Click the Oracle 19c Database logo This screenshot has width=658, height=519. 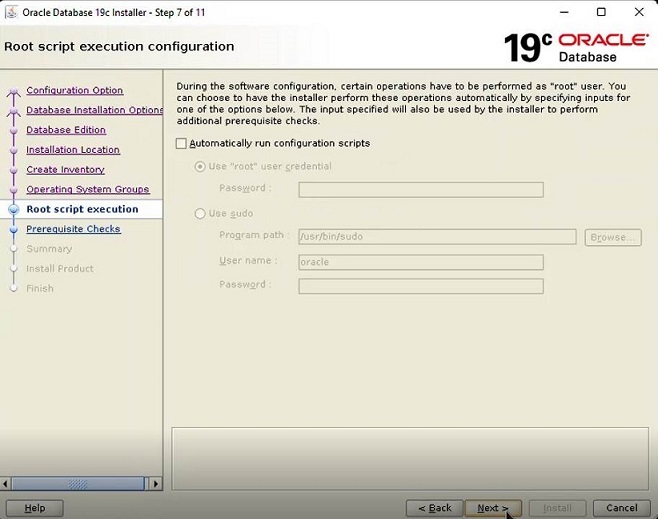(576, 48)
